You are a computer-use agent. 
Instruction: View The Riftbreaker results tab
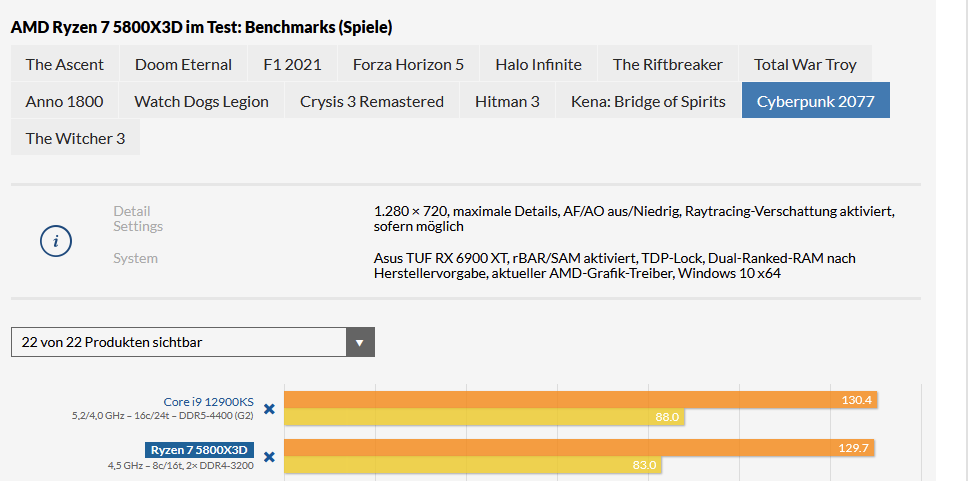(668, 64)
